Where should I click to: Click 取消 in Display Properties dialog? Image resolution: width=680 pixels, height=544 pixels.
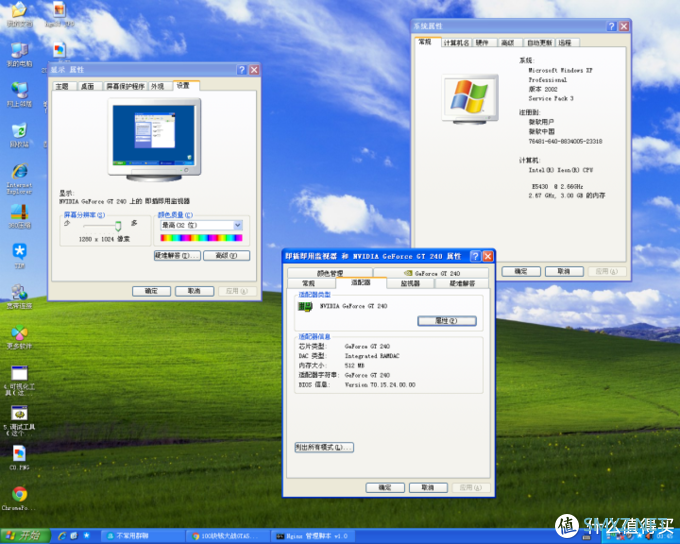(x=194, y=291)
